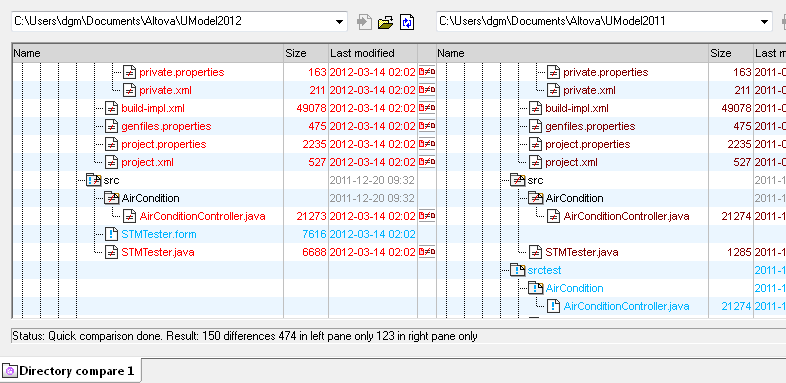786x383 pixels.
Task: Select right AirConditionController.java in dark red
Action: click(626, 217)
